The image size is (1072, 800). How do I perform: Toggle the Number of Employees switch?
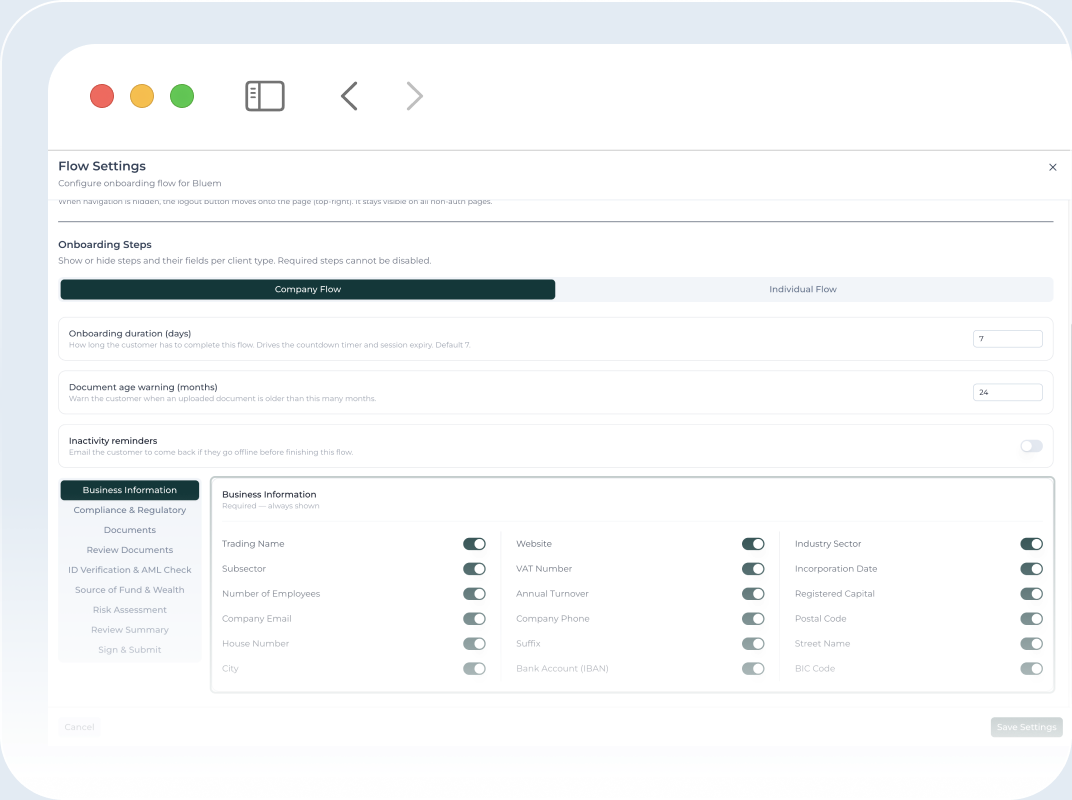[x=474, y=594]
